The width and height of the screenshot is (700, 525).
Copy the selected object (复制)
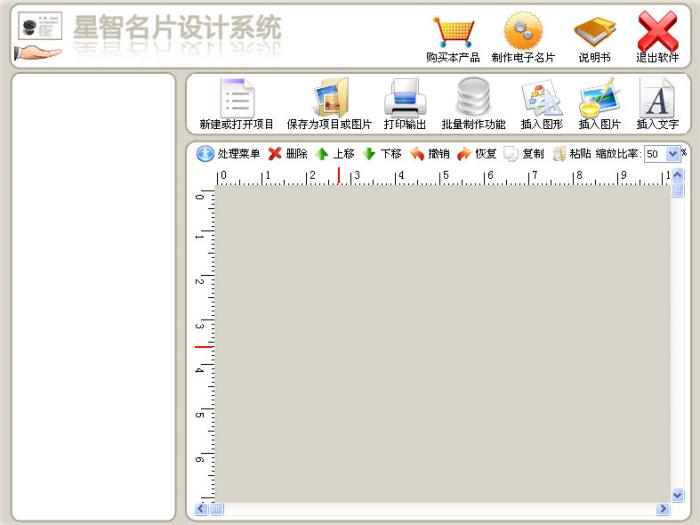click(524, 154)
